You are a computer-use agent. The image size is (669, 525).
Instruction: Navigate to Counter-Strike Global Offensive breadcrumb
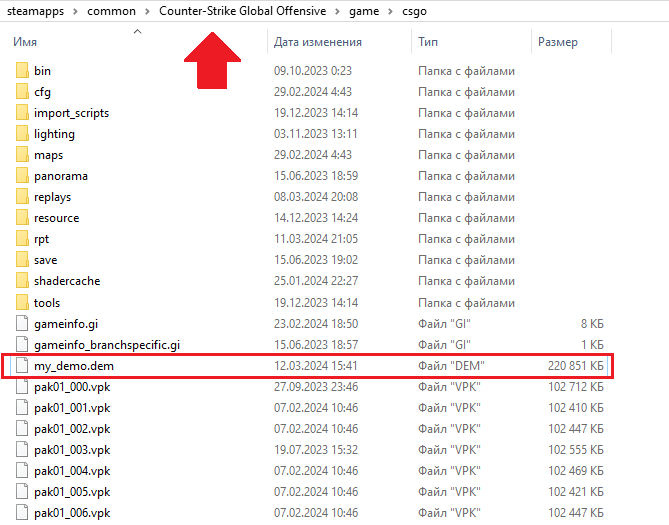point(242,11)
